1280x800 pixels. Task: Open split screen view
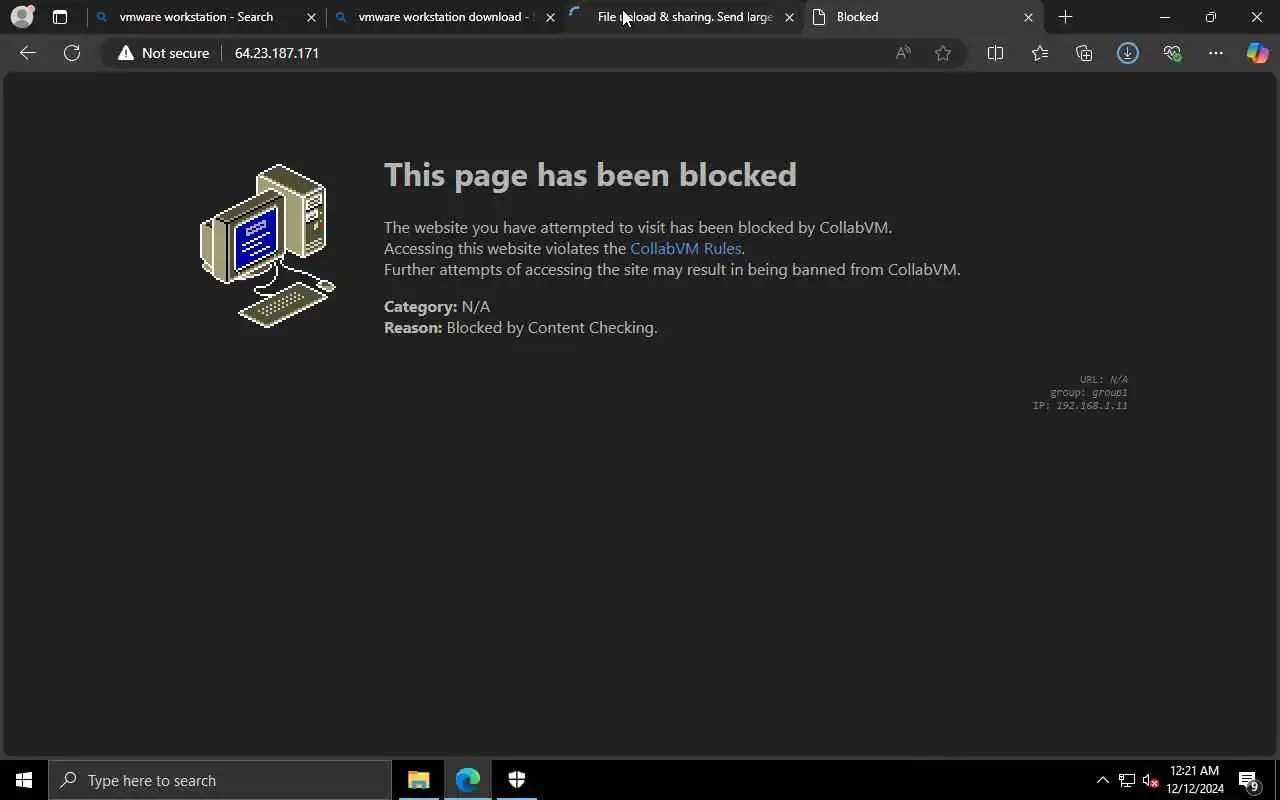pos(995,53)
